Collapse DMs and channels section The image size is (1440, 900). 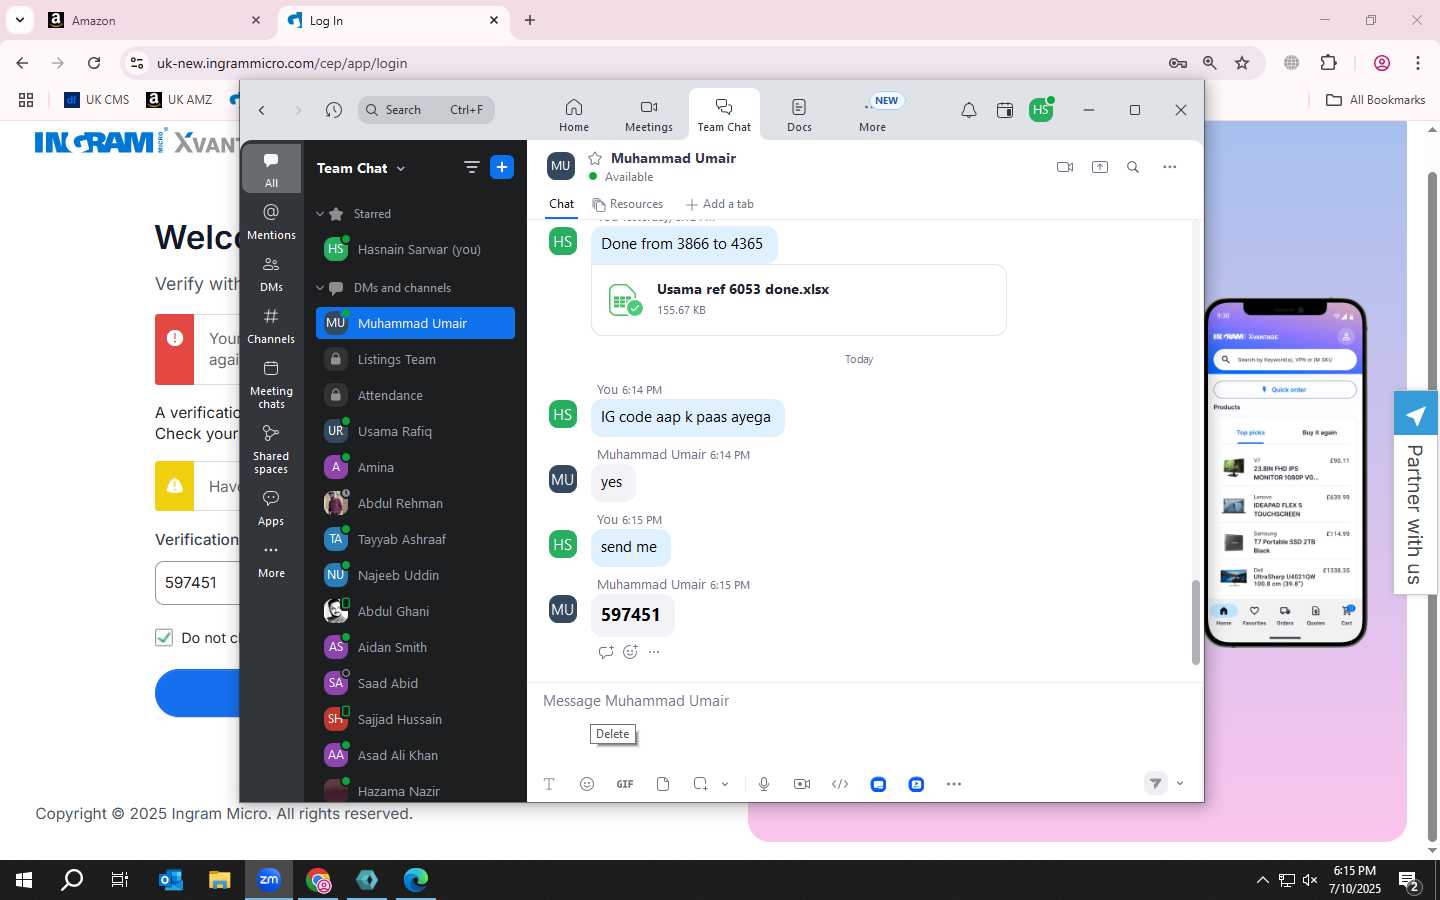pos(320,288)
